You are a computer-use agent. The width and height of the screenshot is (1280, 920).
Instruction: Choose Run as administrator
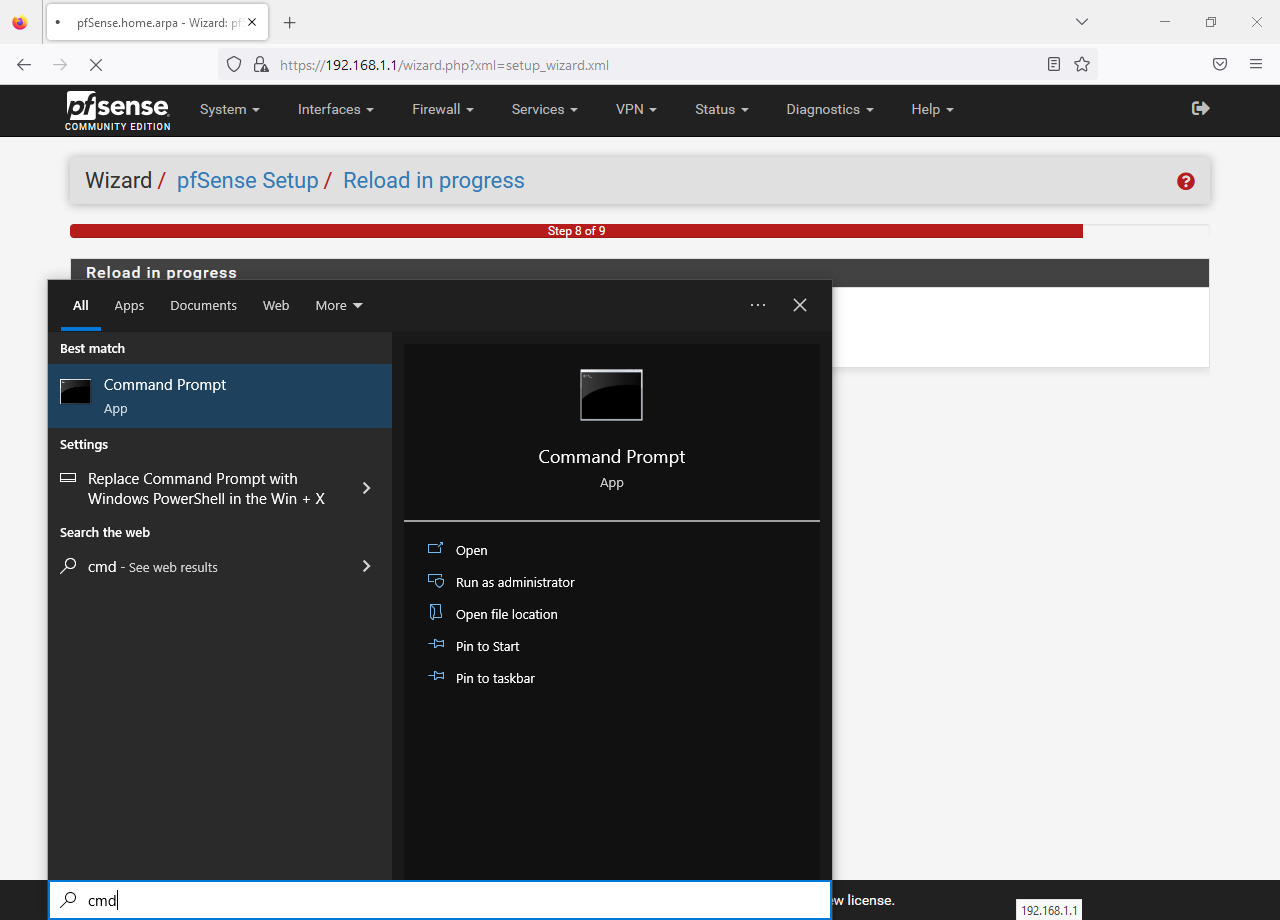tap(515, 583)
